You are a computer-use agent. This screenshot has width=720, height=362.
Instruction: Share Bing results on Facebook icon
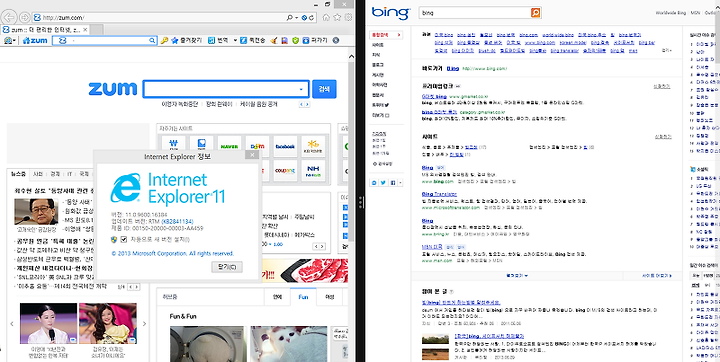click(393, 183)
